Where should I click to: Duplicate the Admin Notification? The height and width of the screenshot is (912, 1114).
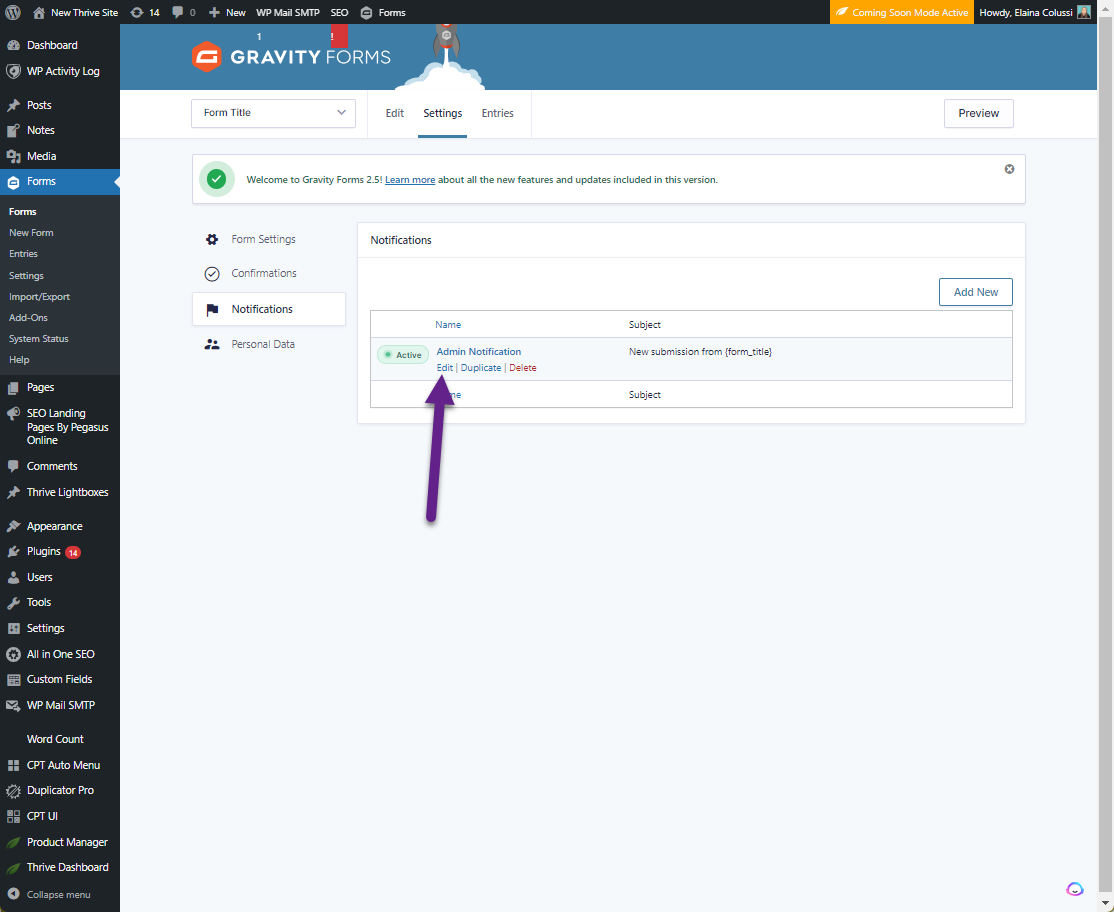(481, 368)
